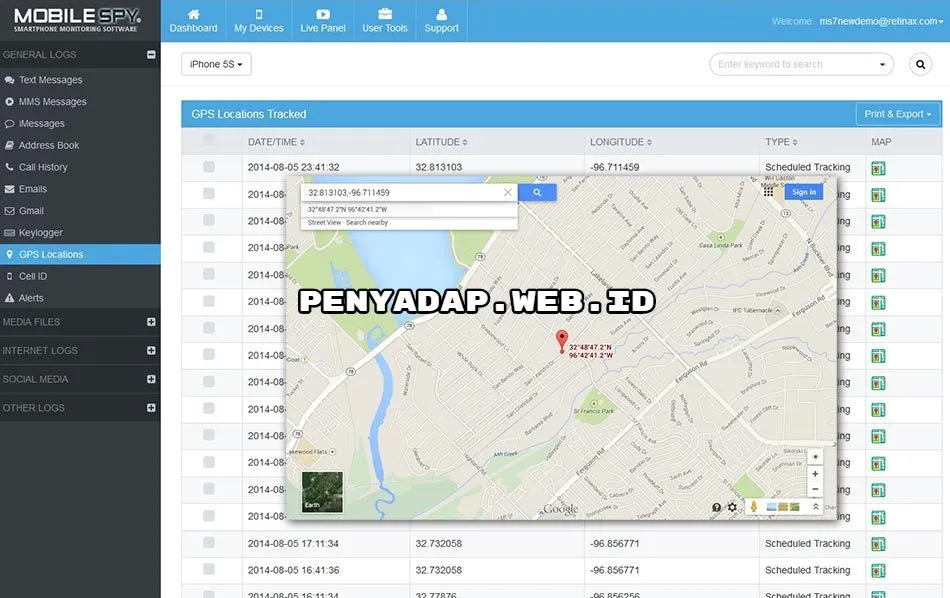Viewport: 950px width, 598px height.
Task: Open the User Tools tab
Action: (385, 21)
